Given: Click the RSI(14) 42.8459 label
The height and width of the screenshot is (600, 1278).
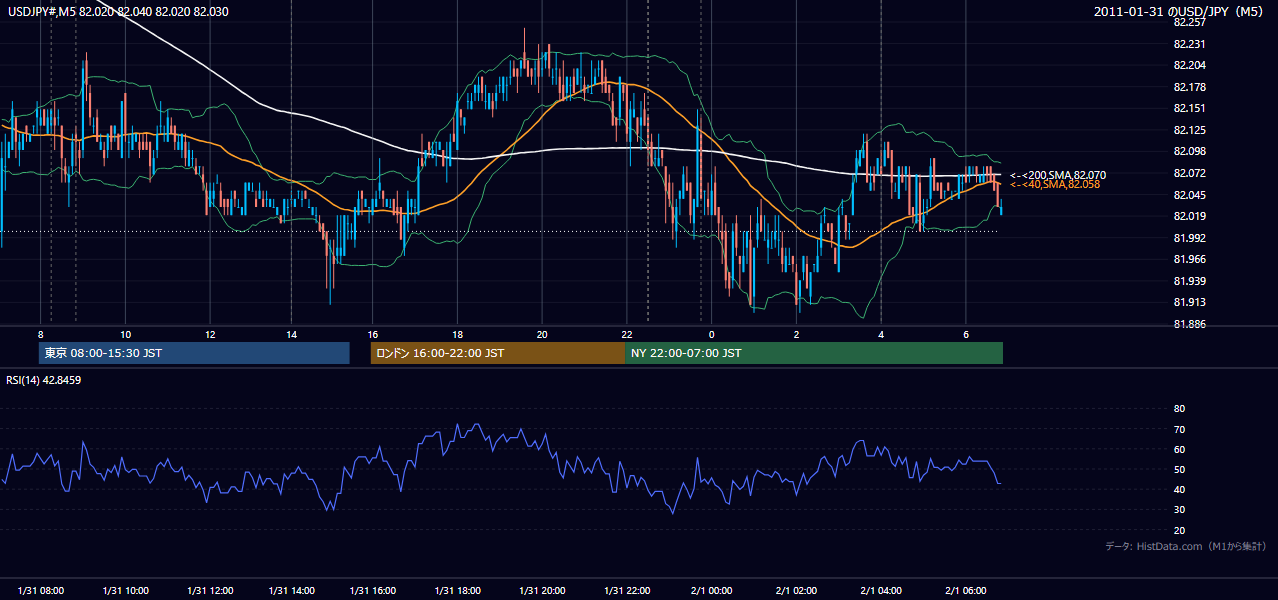Looking at the screenshot, I should pyautogui.click(x=44, y=380).
